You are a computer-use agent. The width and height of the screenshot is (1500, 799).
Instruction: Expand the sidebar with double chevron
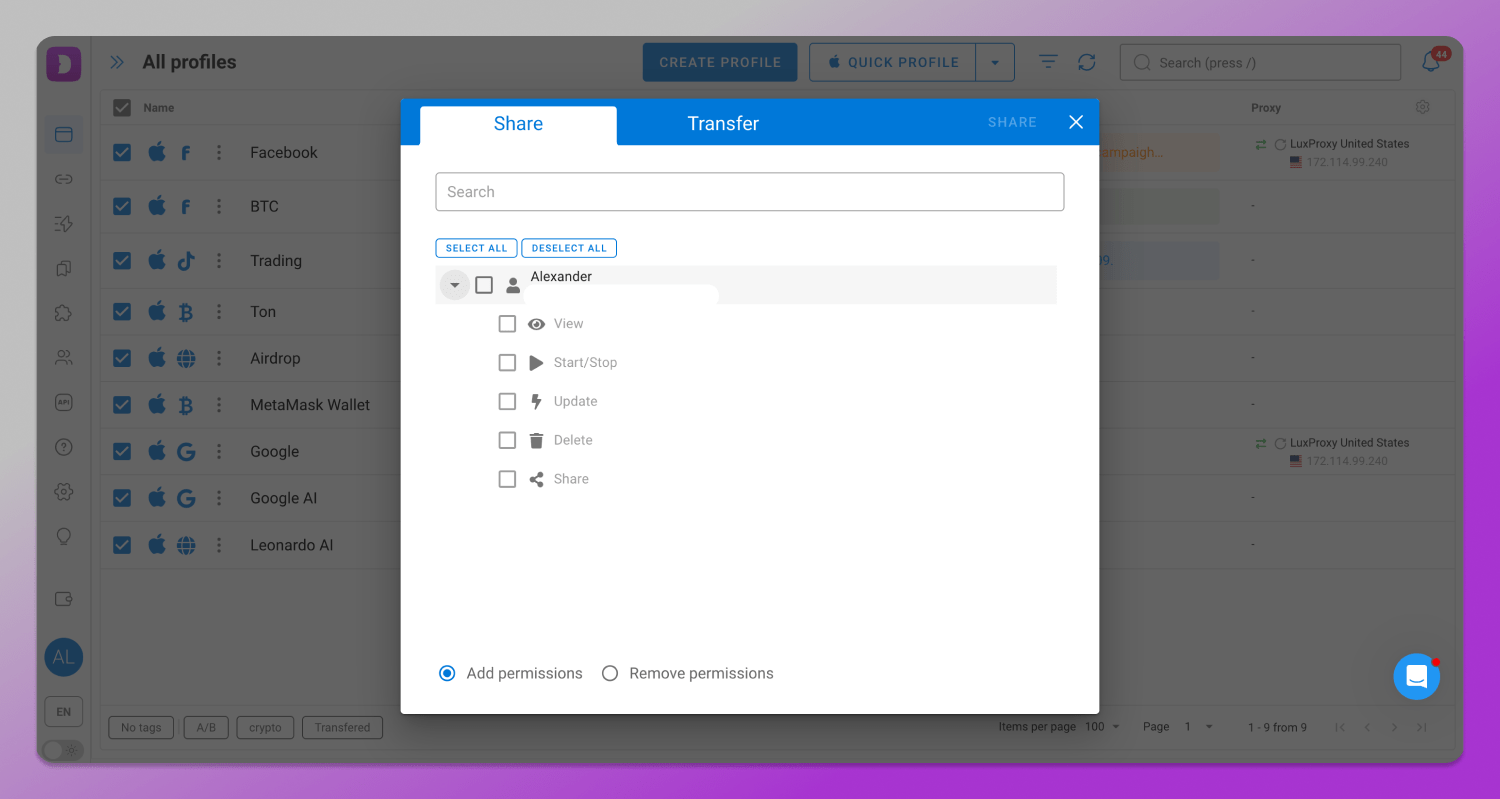tap(117, 62)
